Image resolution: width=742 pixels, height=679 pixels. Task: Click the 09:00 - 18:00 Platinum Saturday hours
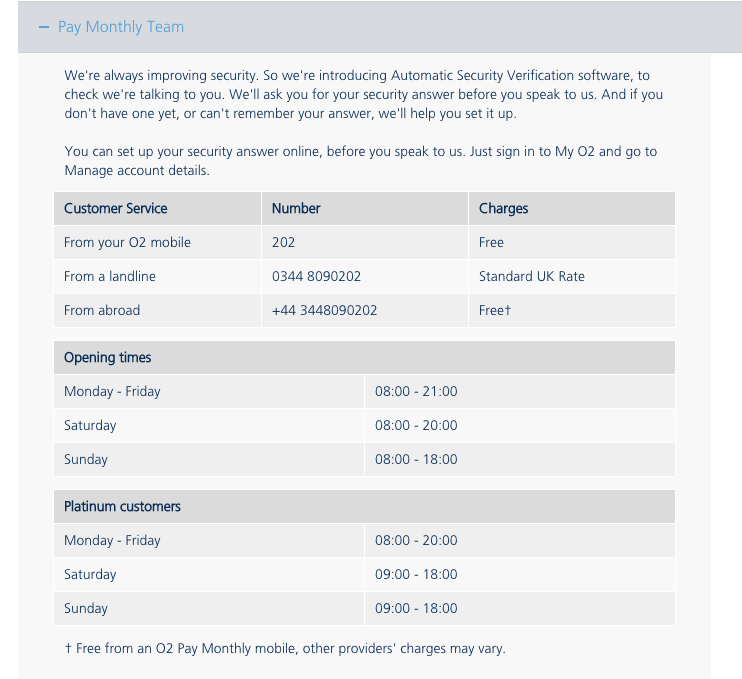point(416,574)
